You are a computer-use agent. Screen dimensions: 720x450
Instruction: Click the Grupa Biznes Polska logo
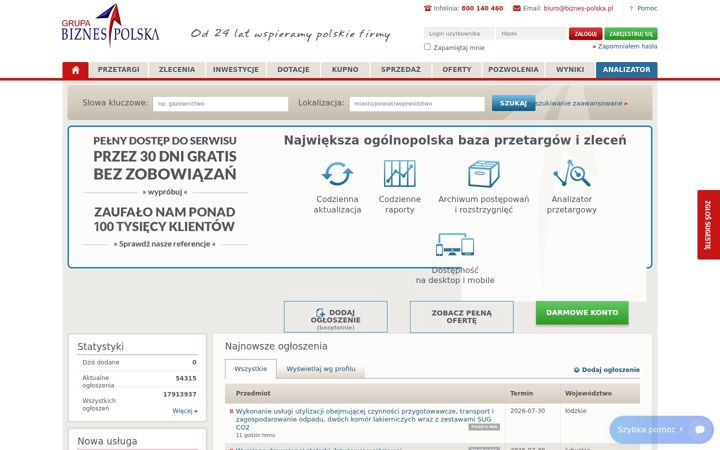coord(110,26)
